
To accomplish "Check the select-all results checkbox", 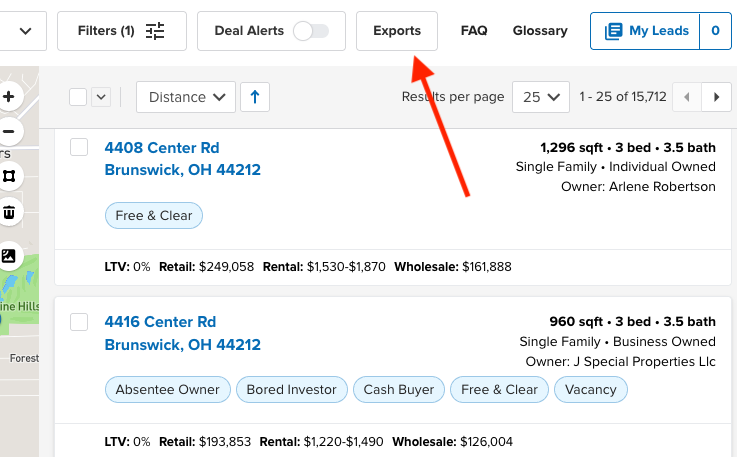I will click(78, 97).
